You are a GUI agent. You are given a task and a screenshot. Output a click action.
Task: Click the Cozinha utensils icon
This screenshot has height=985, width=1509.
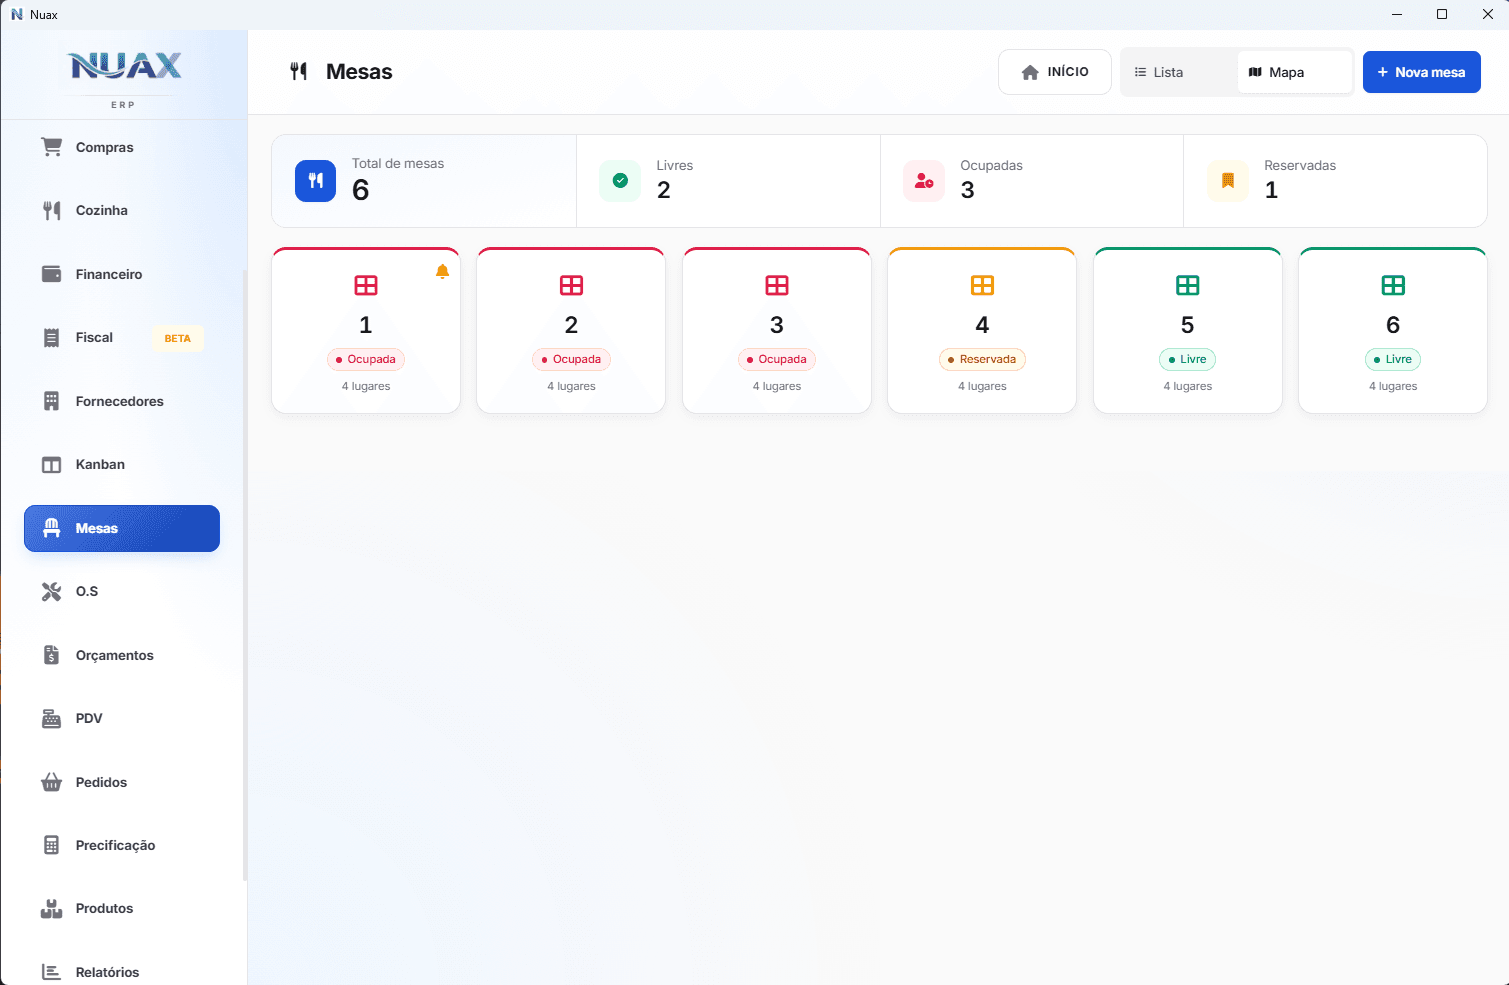(x=51, y=210)
